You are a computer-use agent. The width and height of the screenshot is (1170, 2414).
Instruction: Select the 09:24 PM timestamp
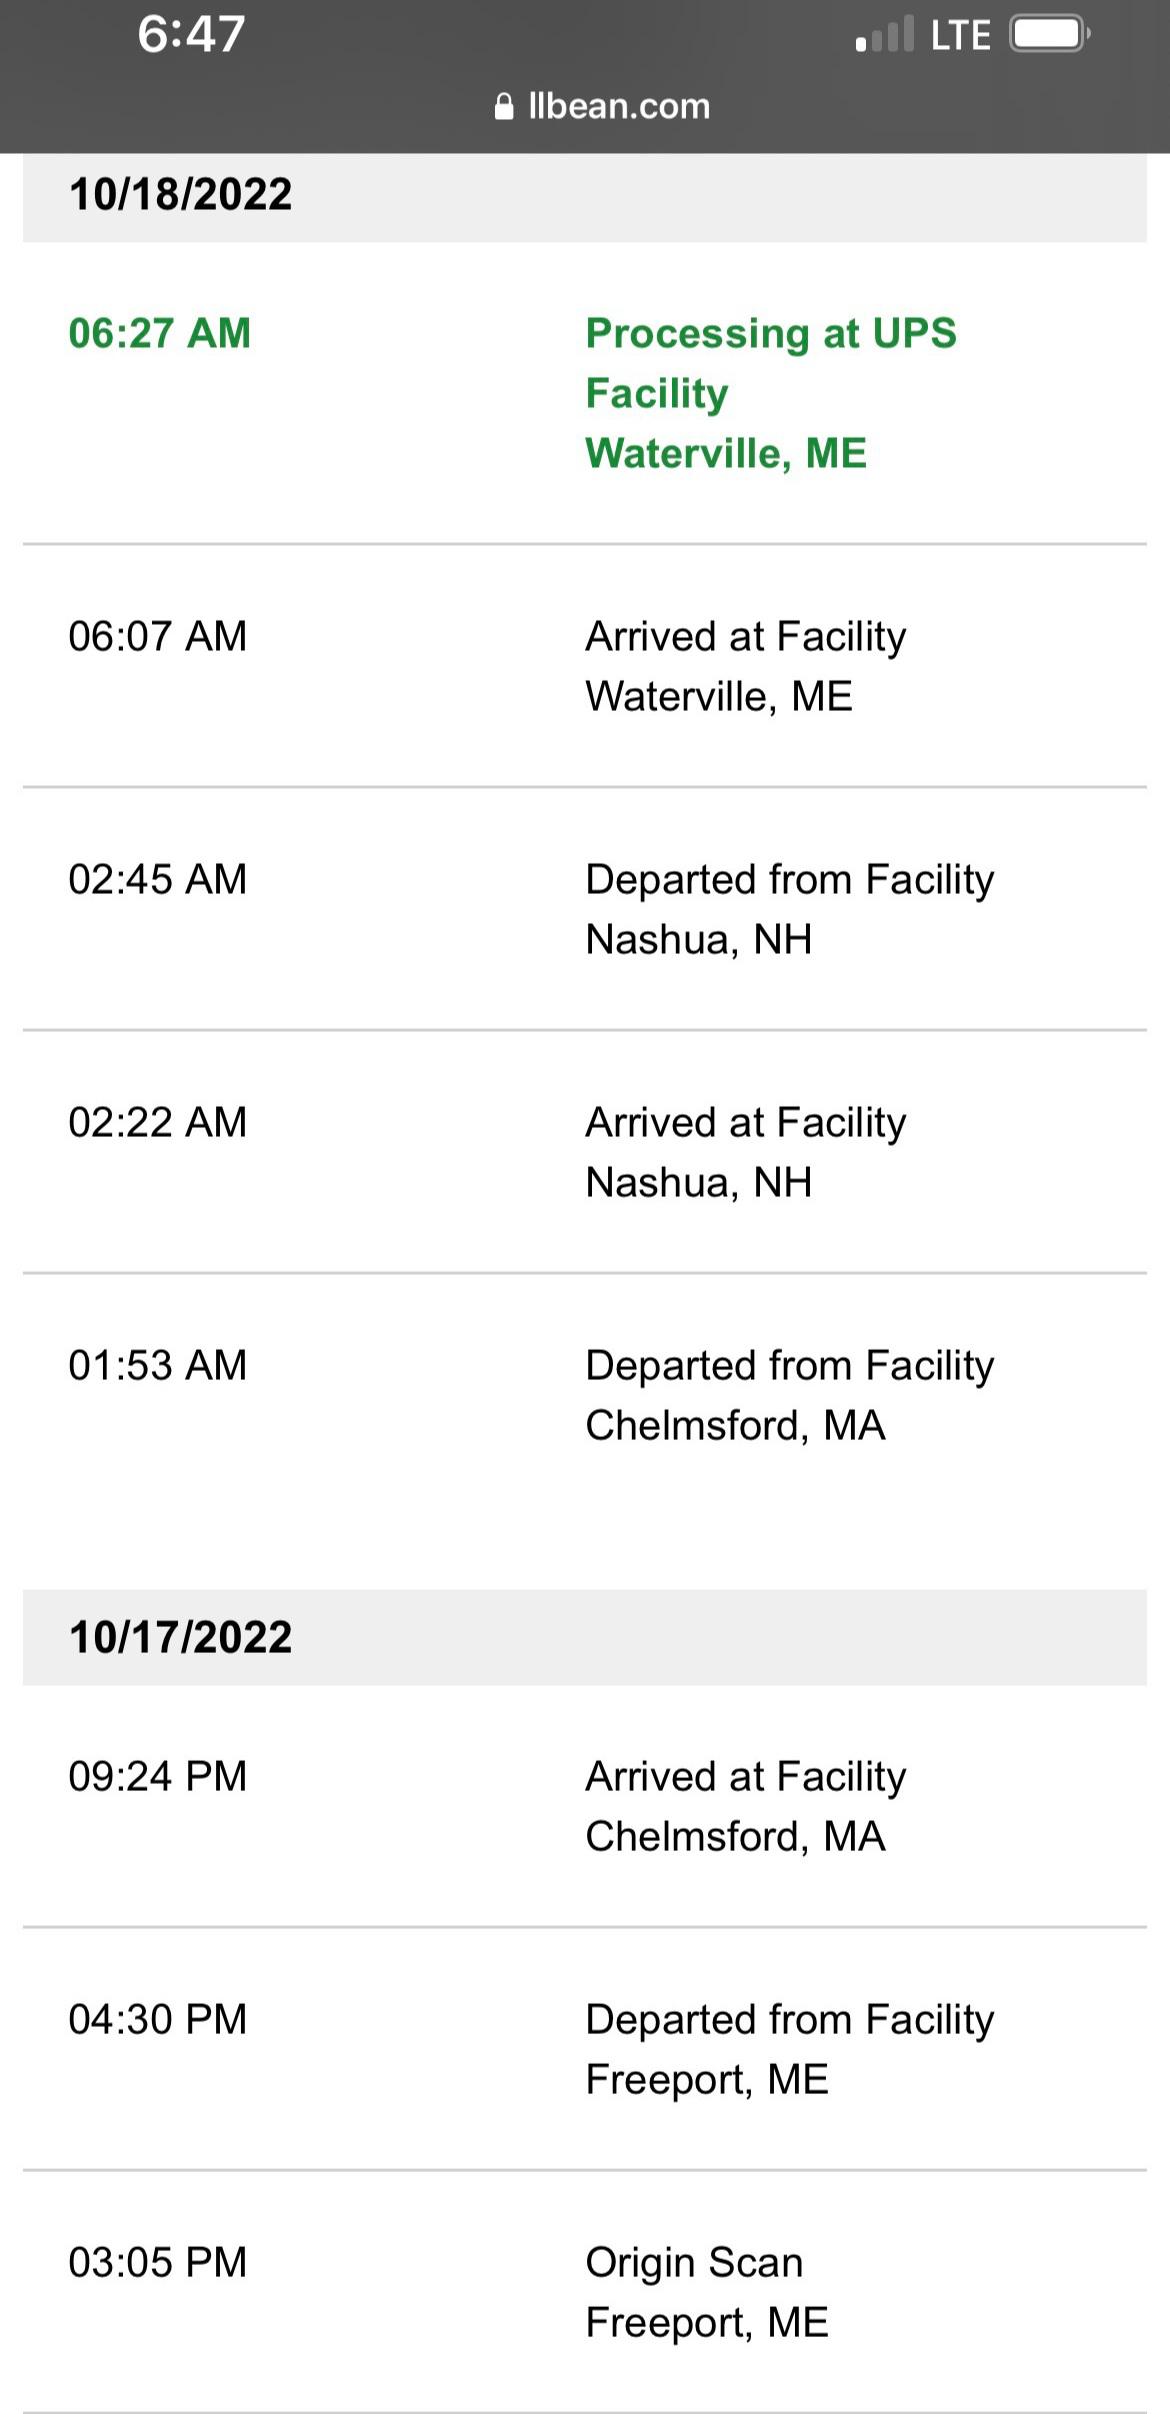[158, 1776]
